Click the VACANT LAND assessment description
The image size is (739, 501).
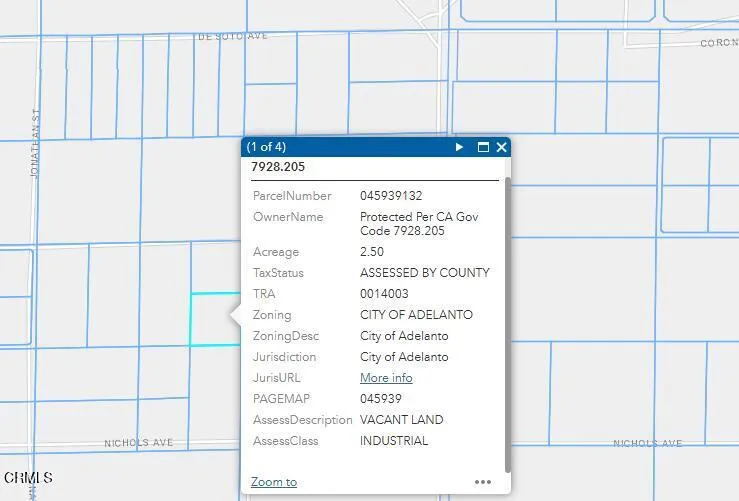tap(401, 420)
